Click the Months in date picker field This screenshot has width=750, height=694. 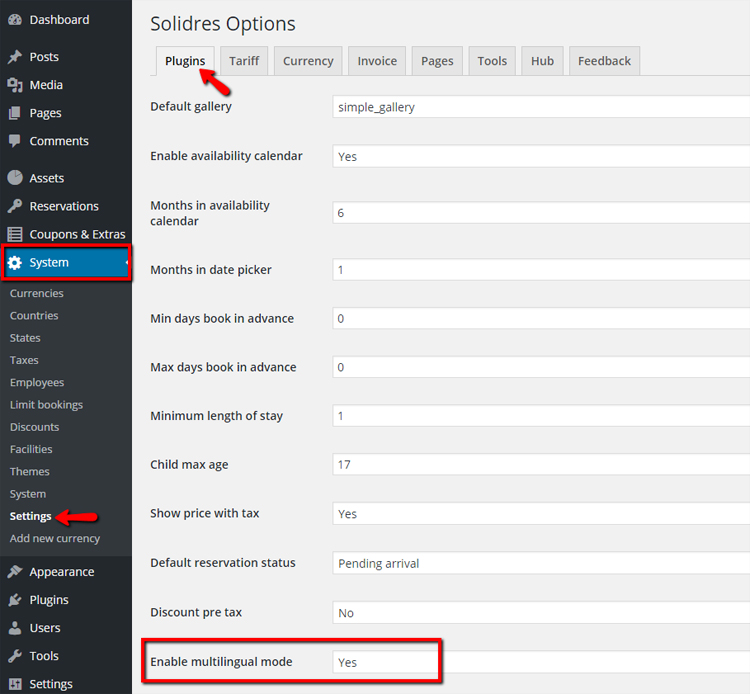coord(541,270)
